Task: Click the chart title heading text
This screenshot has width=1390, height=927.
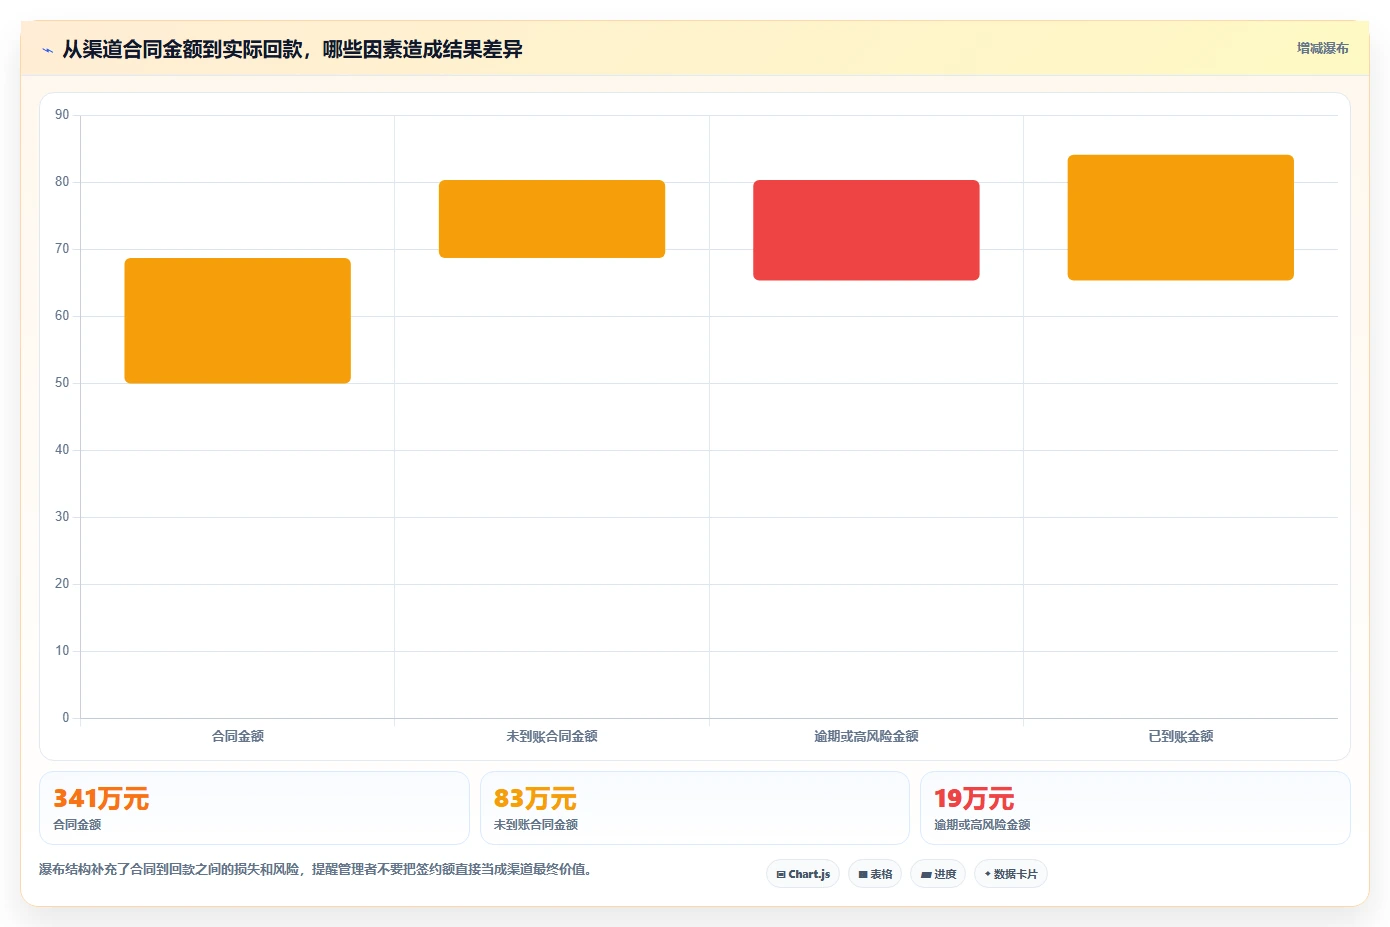Action: [292, 50]
